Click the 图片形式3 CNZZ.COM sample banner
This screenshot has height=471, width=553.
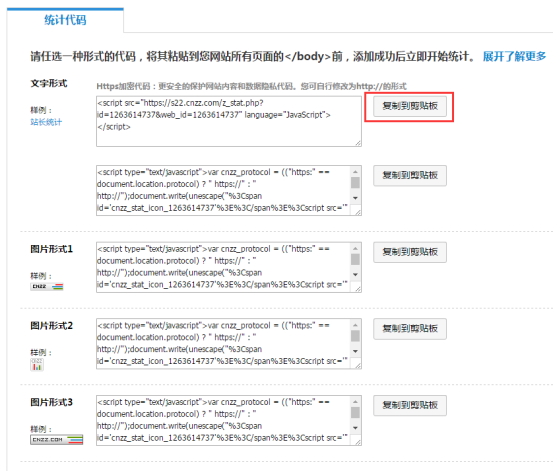pos(56,440)
